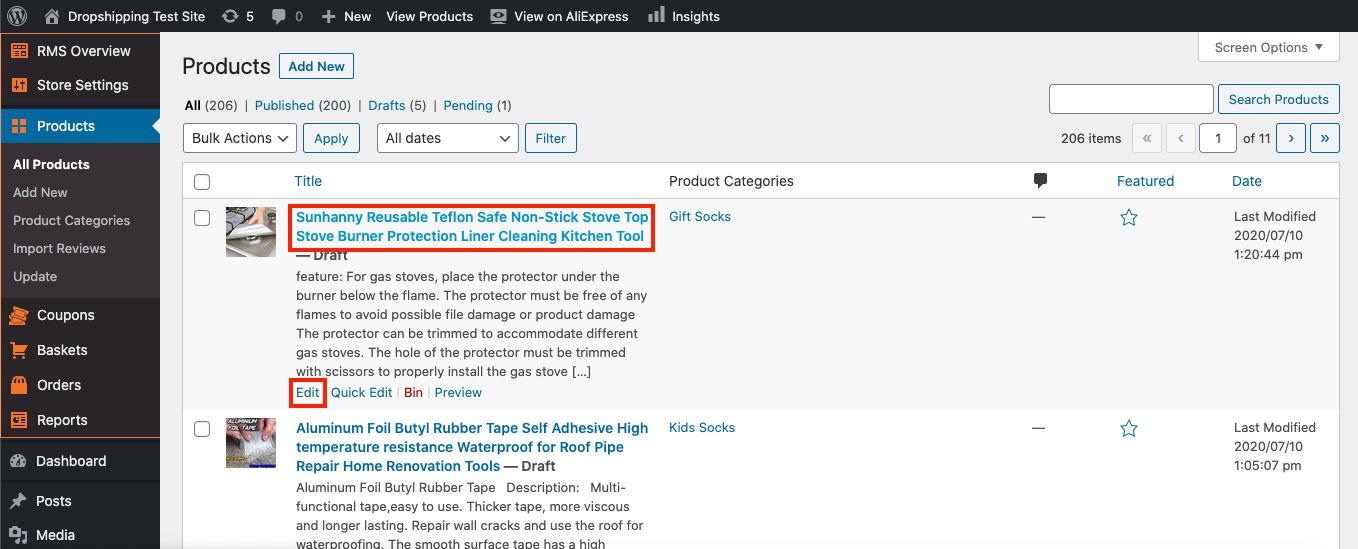Sort by comments bubble column icon
The width and height of the screenshot is (1358, 549).
tap(1040, 181)
